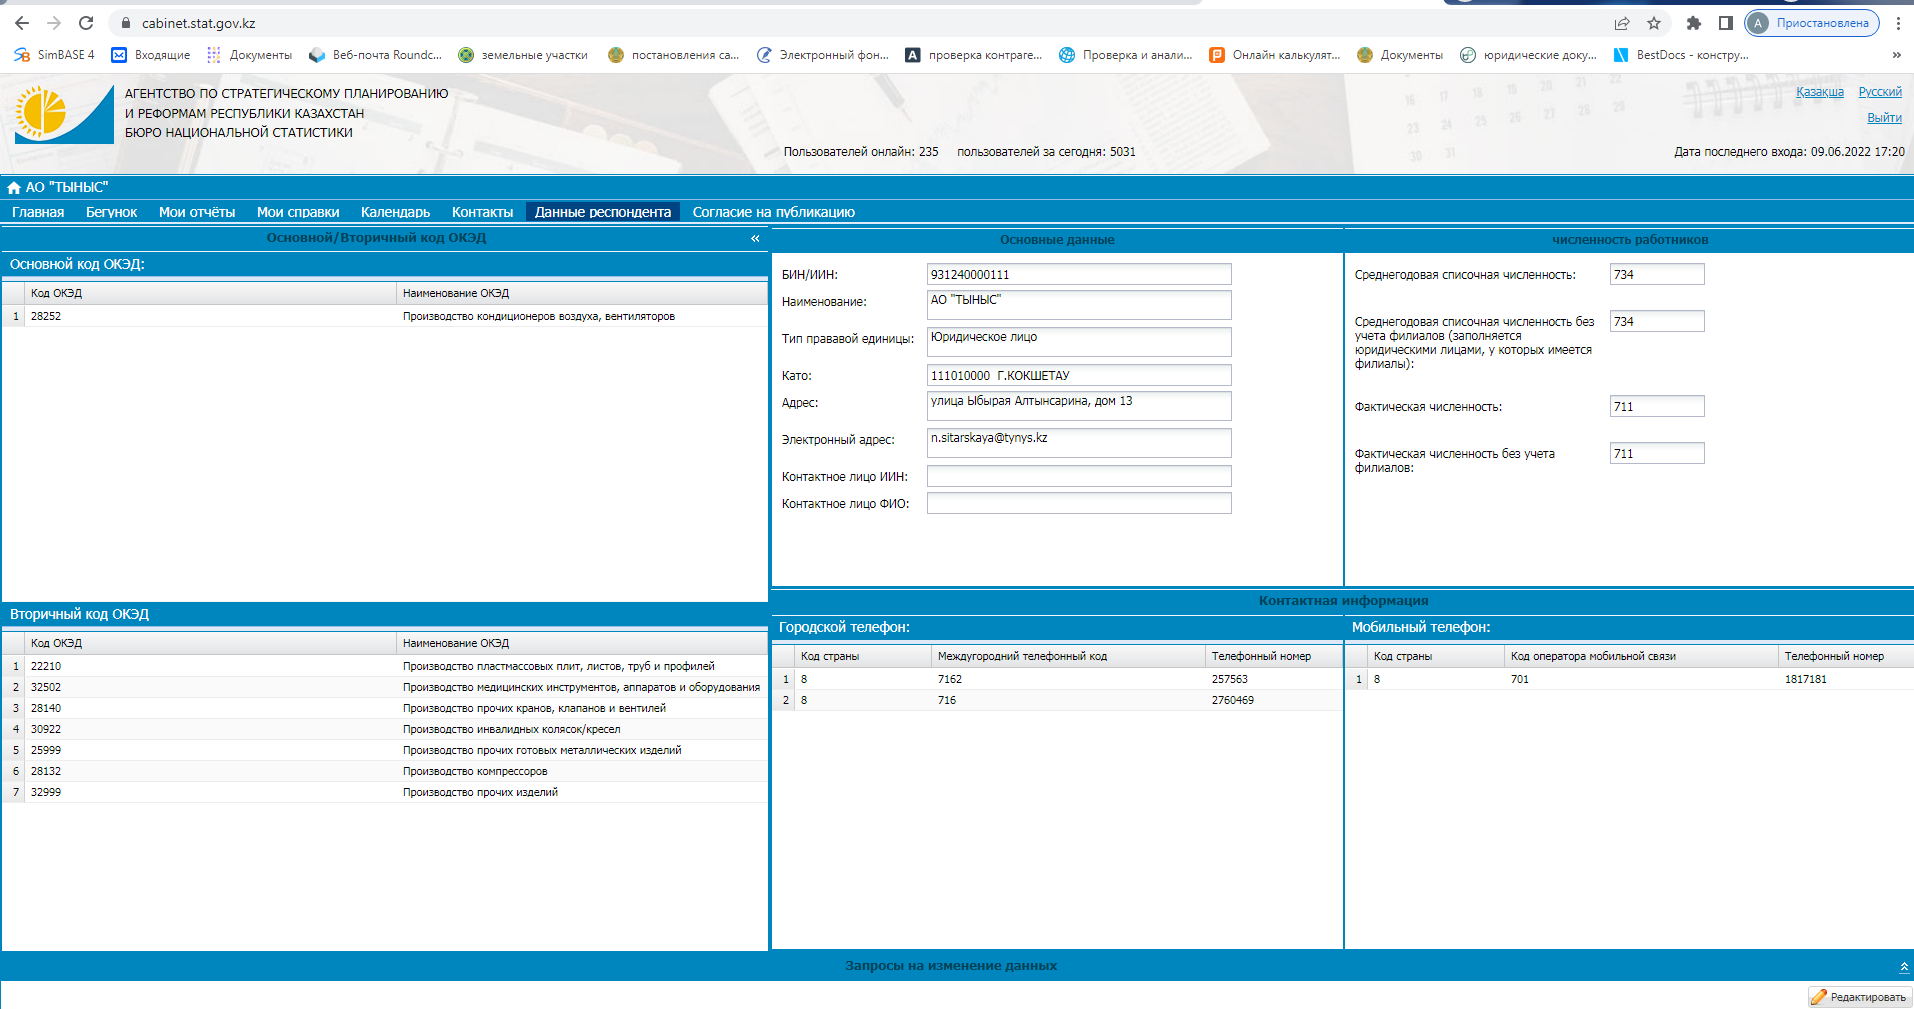Open the 'Контакты' menu item
The image size is (1914, 1009).
[x=482, y=212]
